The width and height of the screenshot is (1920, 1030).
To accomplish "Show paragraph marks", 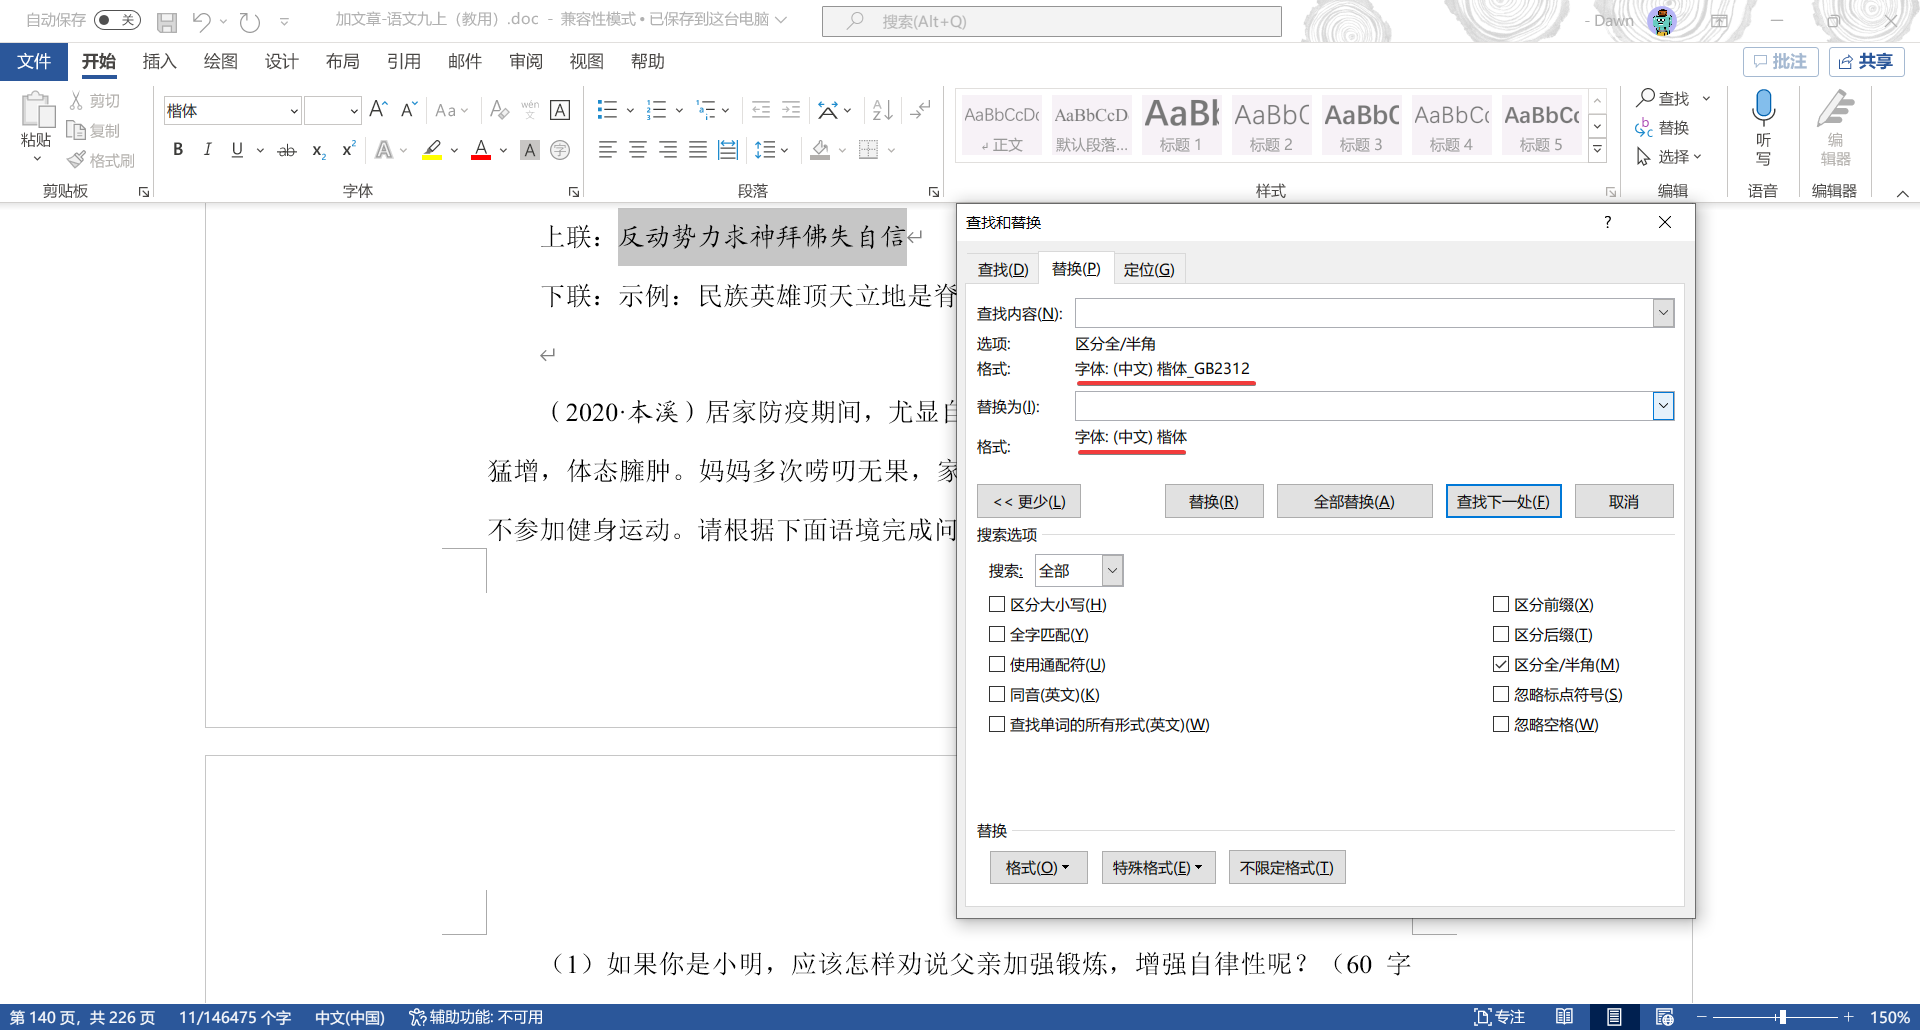I will coord(921,110).
